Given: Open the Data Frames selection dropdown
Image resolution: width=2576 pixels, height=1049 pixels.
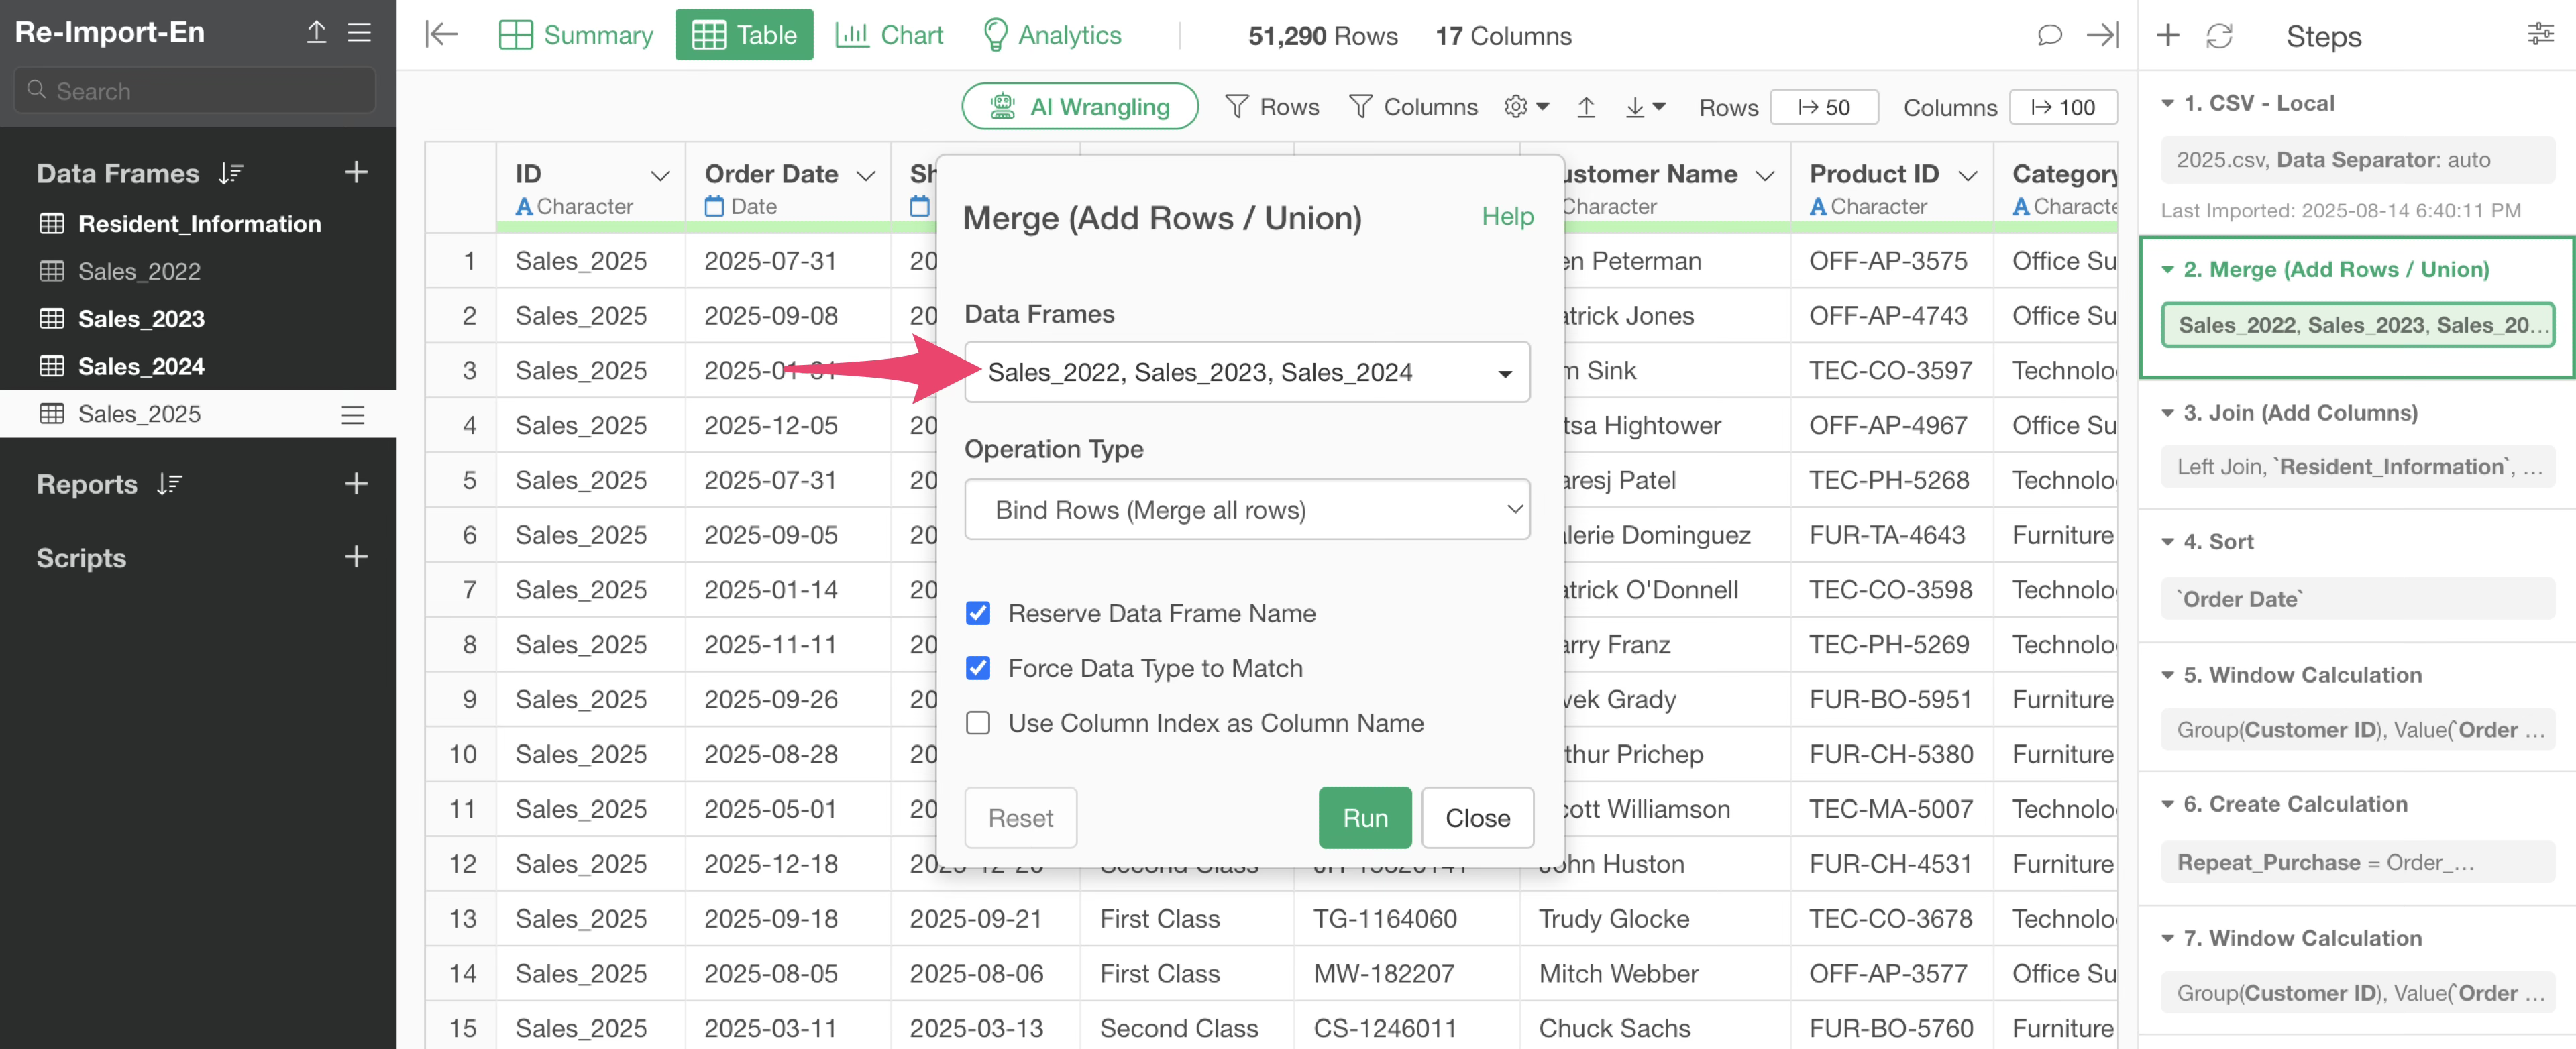Looking at the screenshot, I should point(1246,372).
